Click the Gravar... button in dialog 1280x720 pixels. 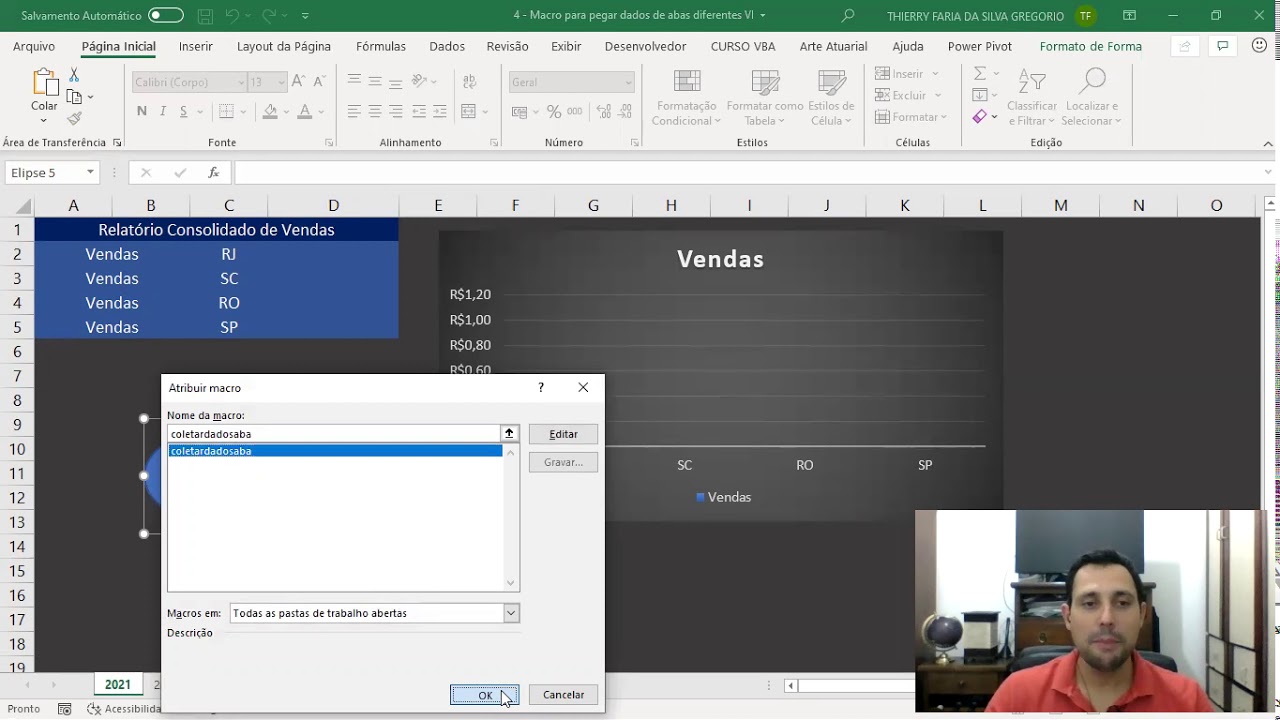click(x=563, y=462)
